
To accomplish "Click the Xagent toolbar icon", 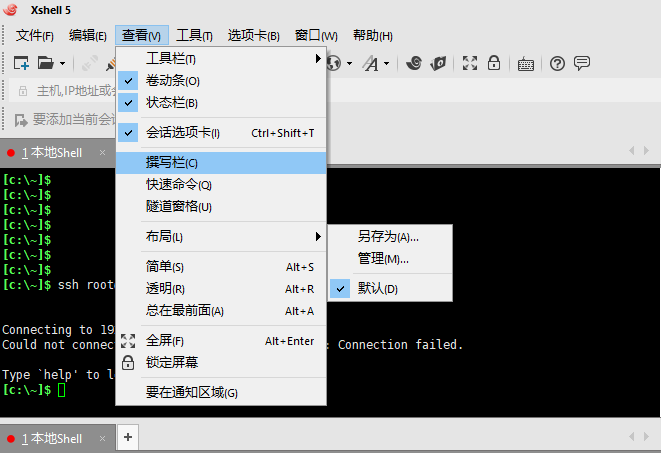I will pyautogui.click(x=438, y=64).
